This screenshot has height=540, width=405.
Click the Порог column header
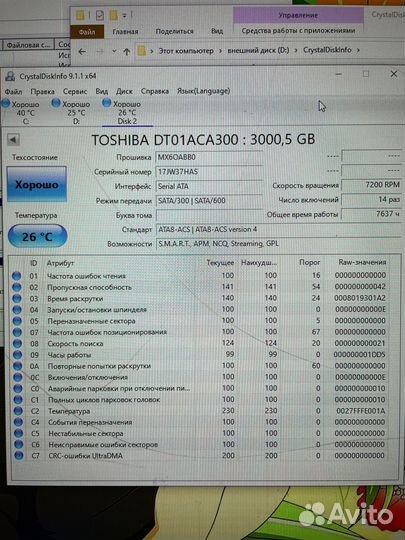pyautogui.click(x=309, y=263)
